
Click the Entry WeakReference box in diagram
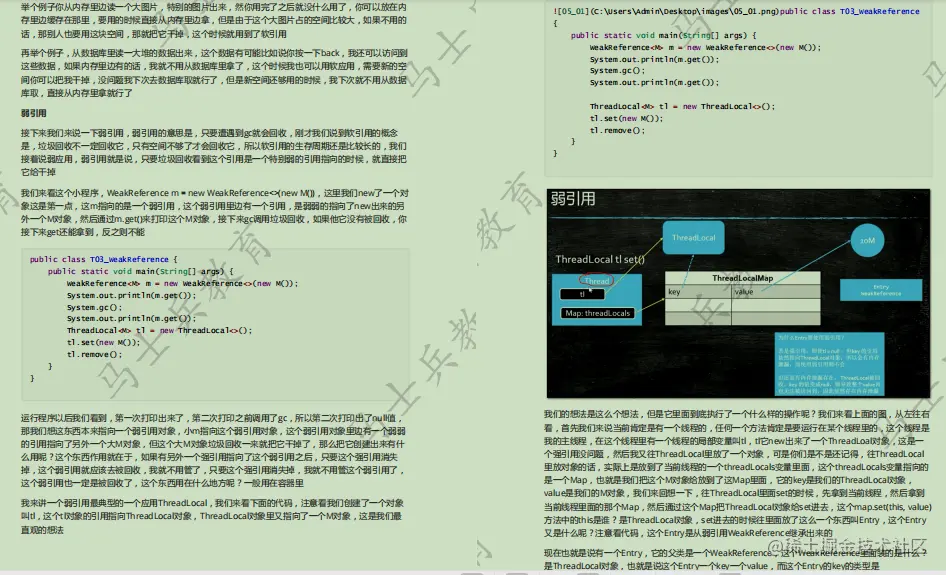click(x=881, y=290)
